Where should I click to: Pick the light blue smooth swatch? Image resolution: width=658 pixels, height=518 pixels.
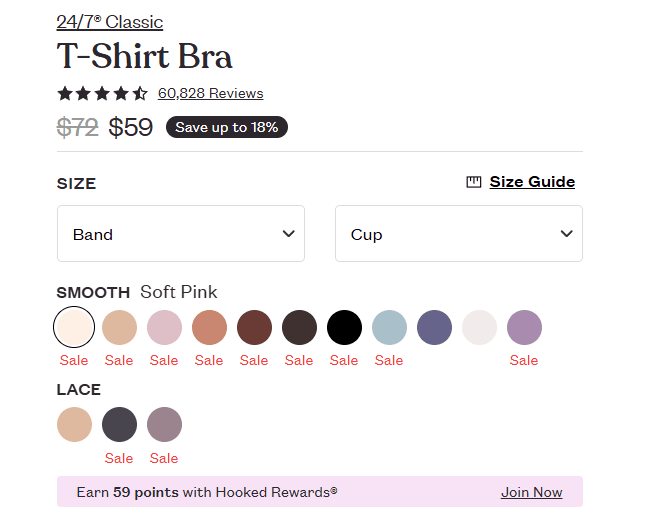(x=389, y=327)
